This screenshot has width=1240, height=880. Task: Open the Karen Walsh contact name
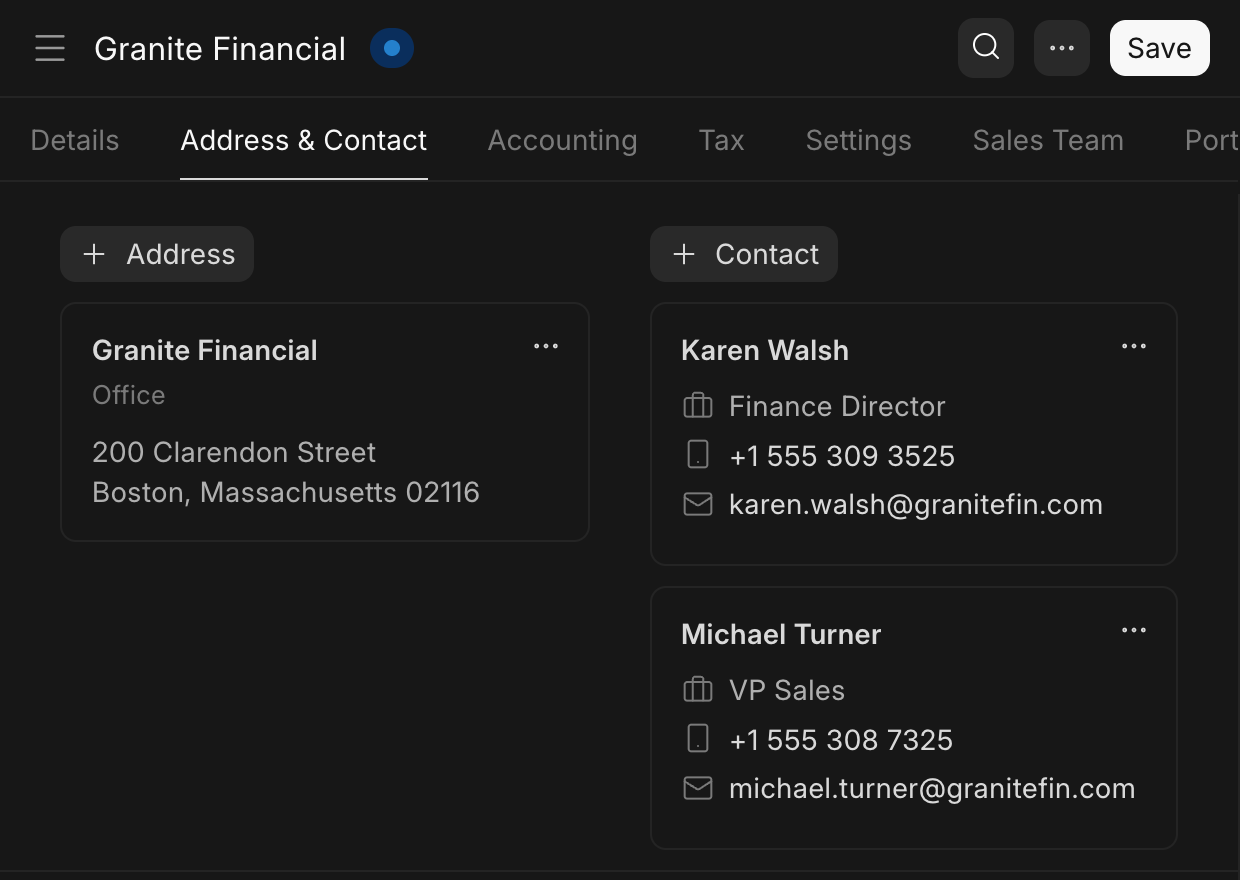pos(765,350)
